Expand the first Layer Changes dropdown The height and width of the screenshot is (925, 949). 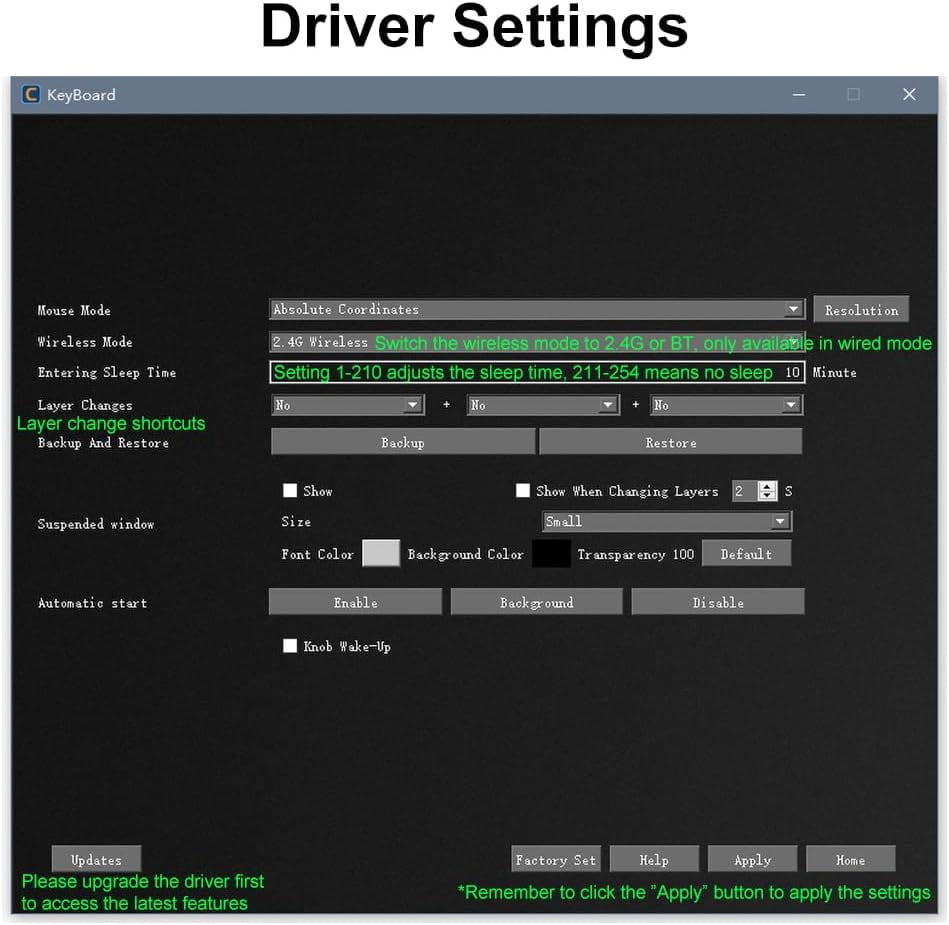[347, 405]
